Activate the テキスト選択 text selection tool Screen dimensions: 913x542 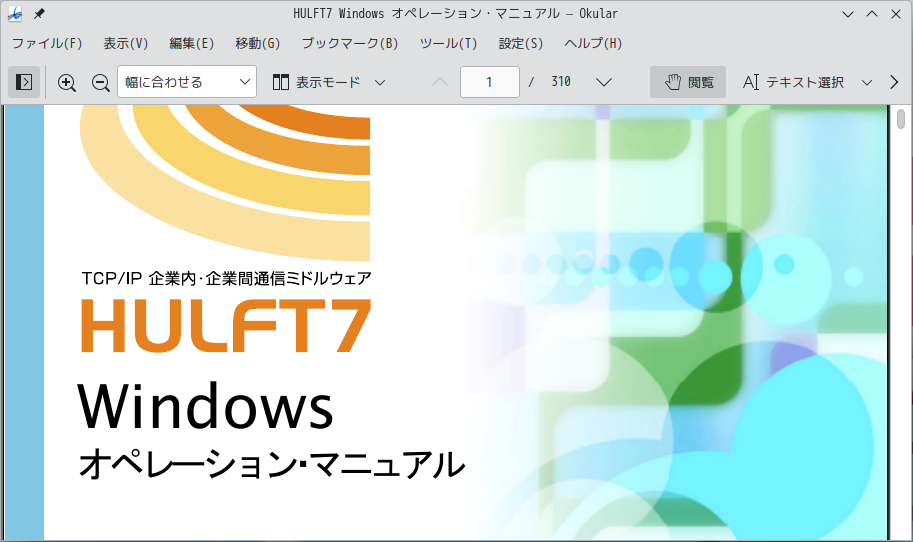click(793, 82)
